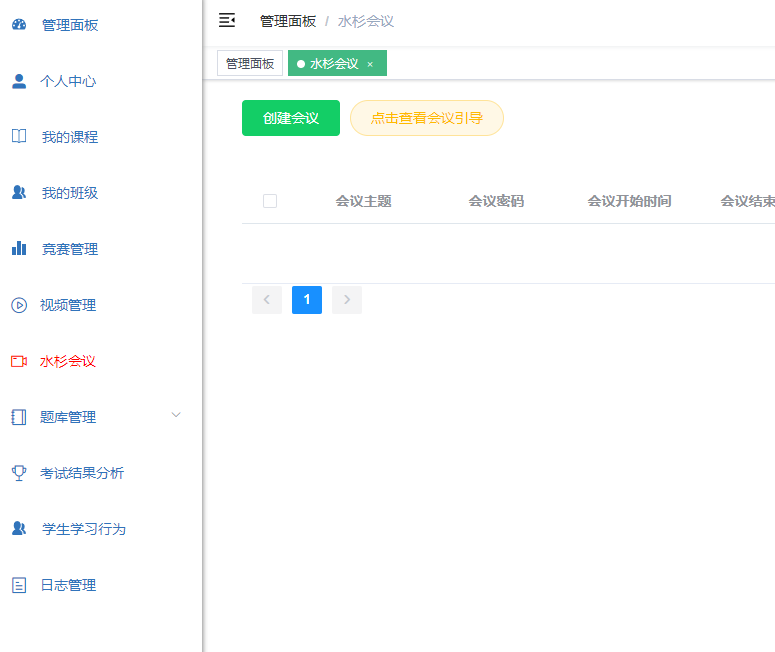Click the 点击查看会议引导 button
The height and width of the screenshot is (652, 775).
tap(427, 118)
